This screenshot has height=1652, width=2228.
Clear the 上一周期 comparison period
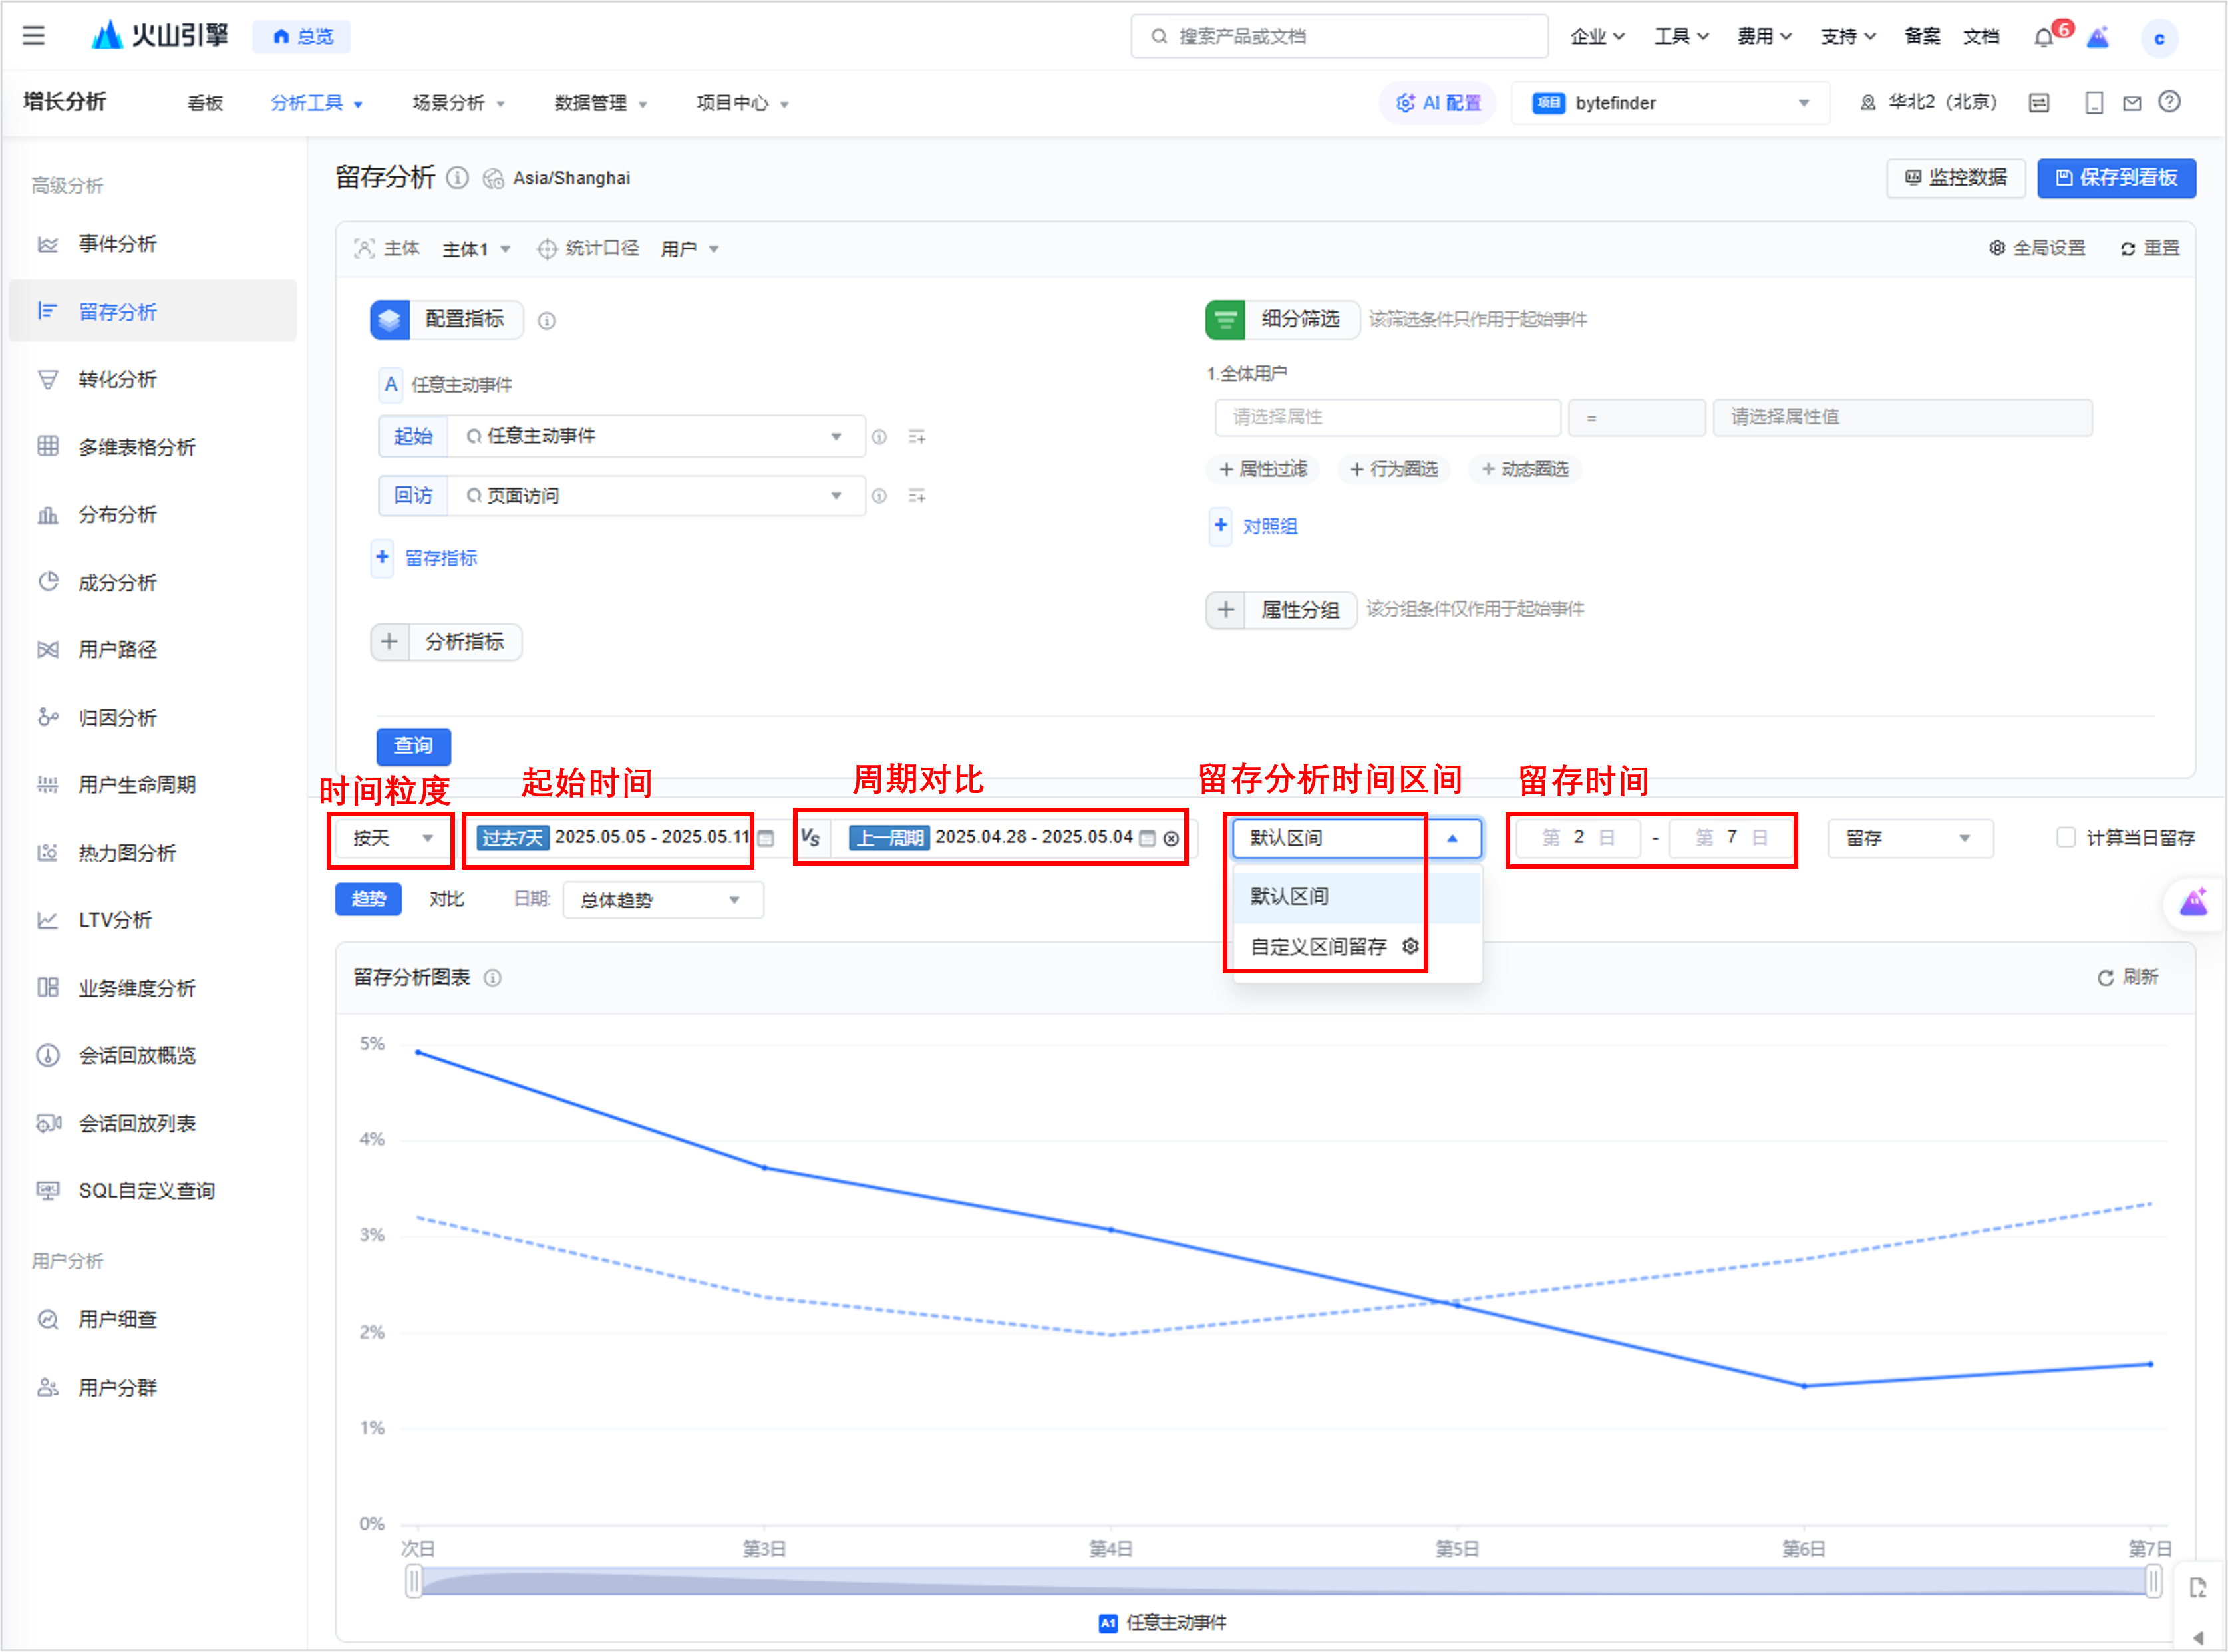(1171, 839)
